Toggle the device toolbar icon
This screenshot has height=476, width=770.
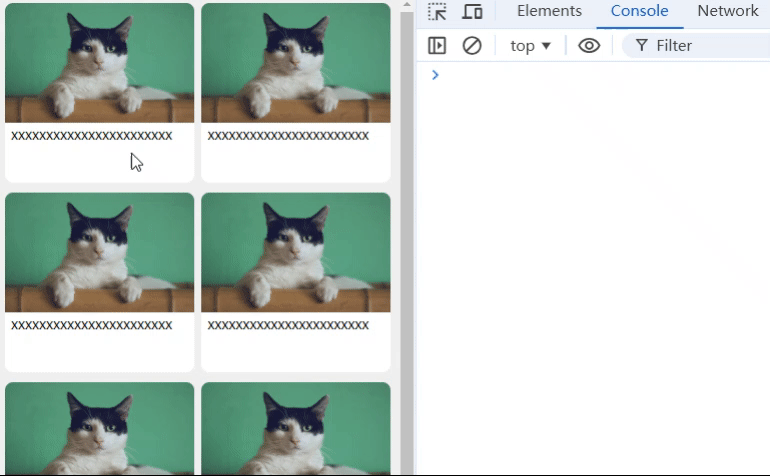coord(472,11)
